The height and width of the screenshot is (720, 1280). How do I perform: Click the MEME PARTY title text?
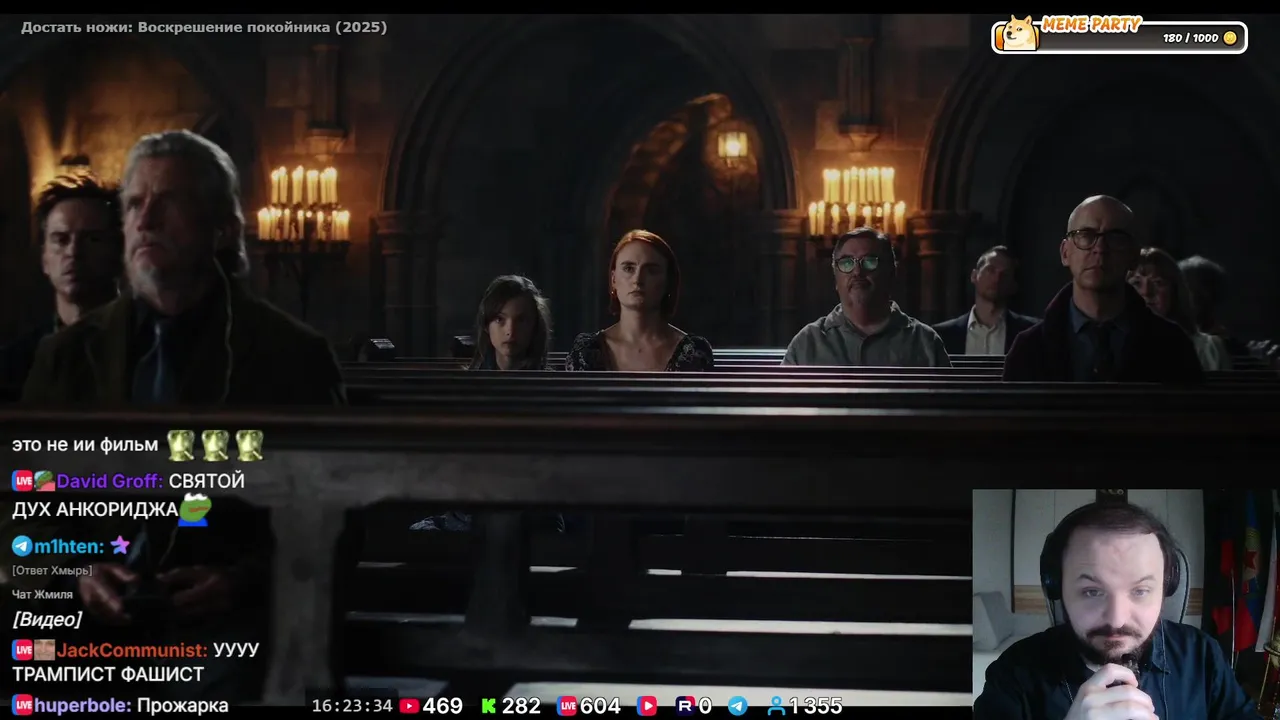[x=1092, y=24]
